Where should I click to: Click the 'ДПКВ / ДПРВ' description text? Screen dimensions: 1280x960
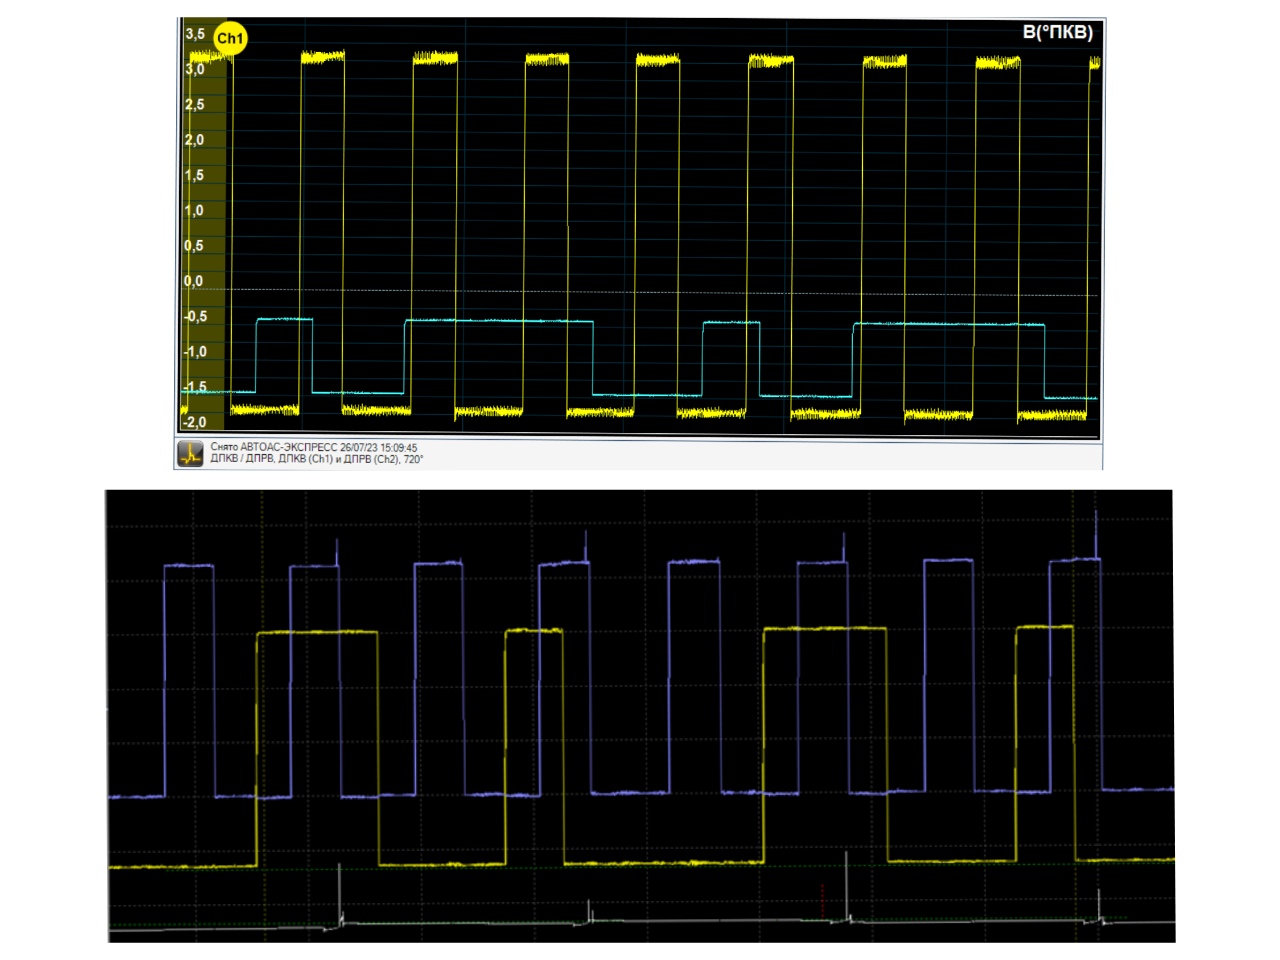pyautogui.click(x=316, y=460)
